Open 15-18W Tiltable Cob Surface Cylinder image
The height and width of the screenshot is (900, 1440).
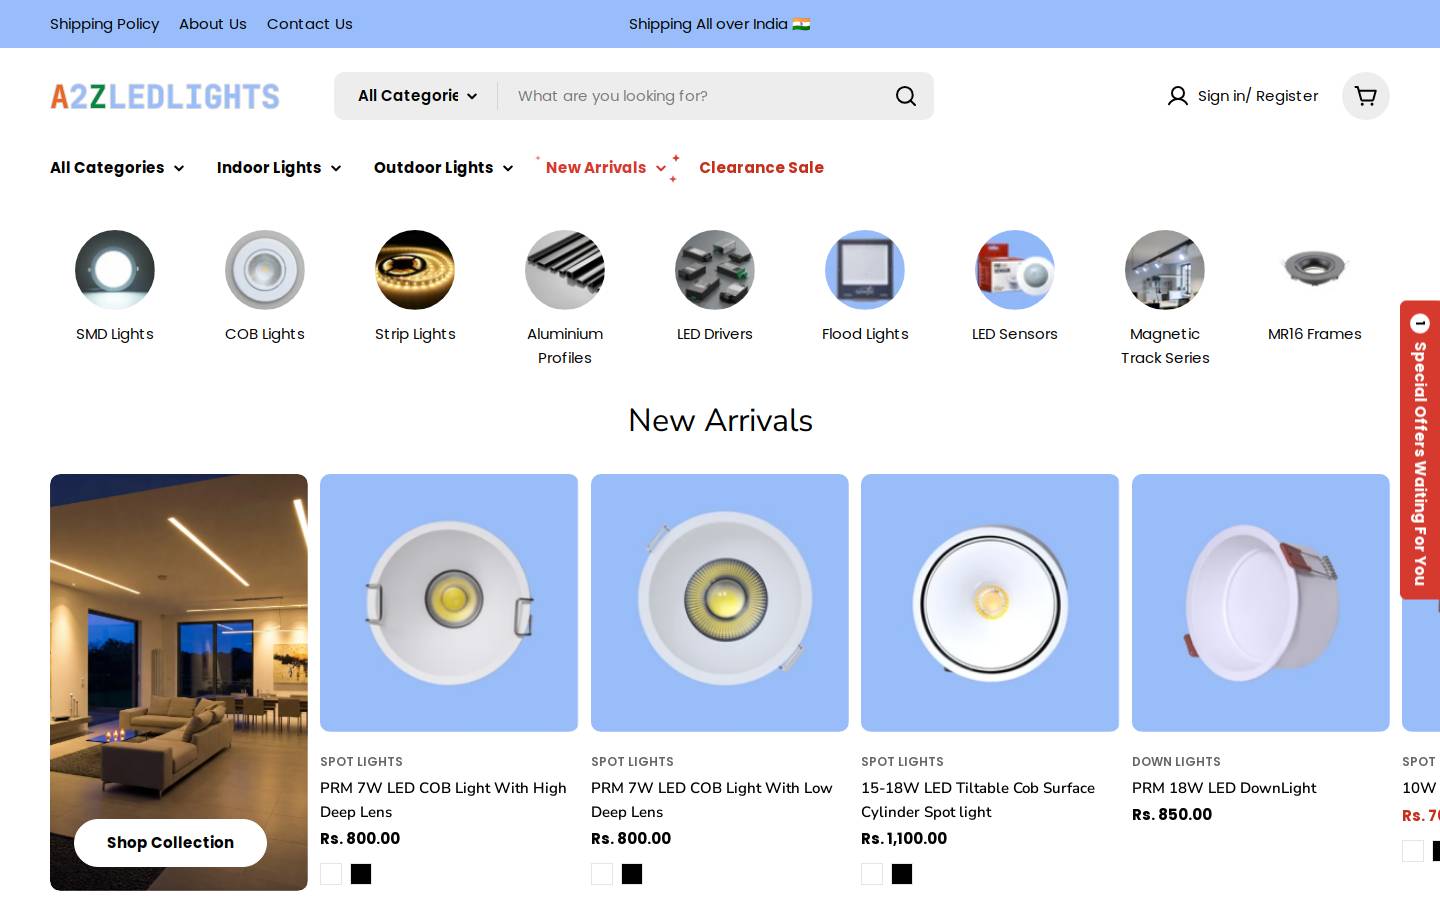click(x=990, y=603)
